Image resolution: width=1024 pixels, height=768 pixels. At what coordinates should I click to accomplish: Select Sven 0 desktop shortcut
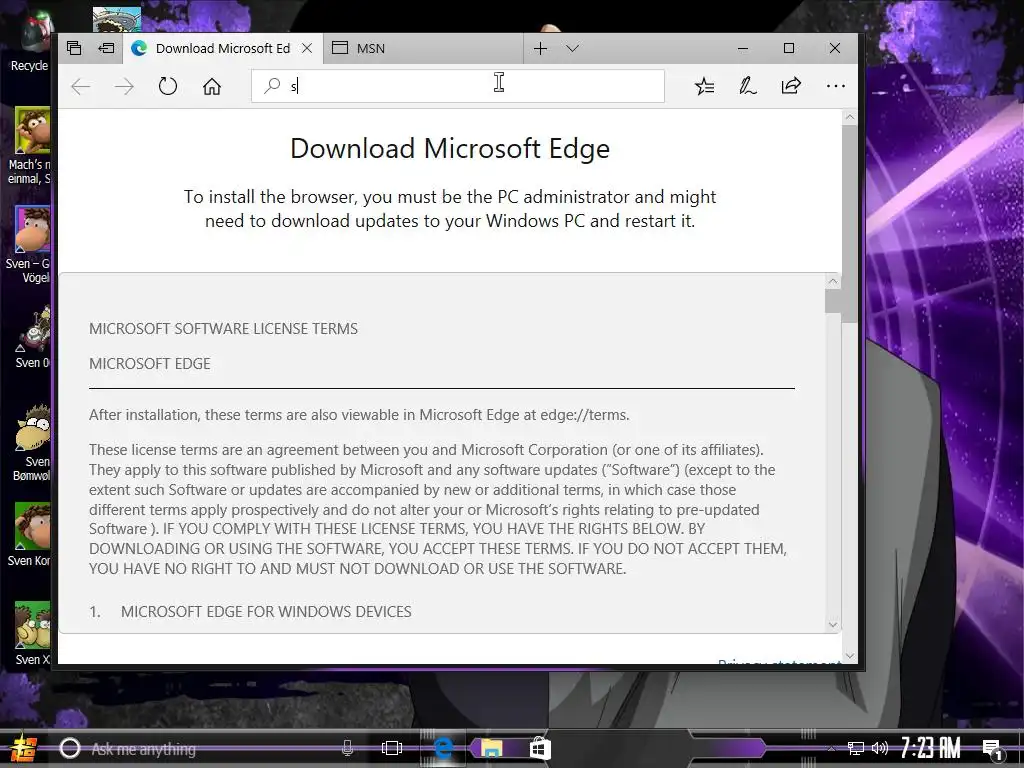pos(30,337)
